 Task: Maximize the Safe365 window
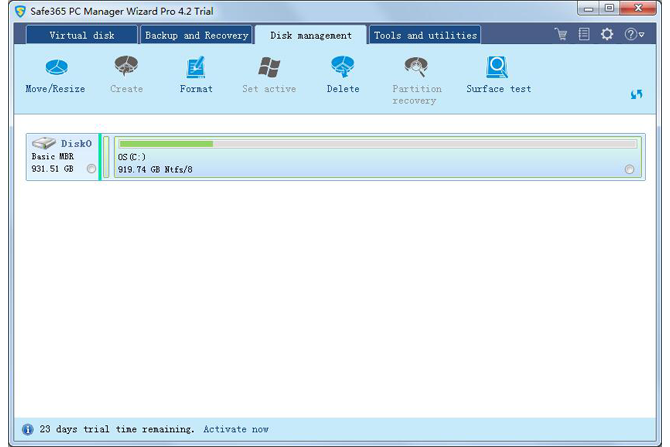click(x=609, y=9)
